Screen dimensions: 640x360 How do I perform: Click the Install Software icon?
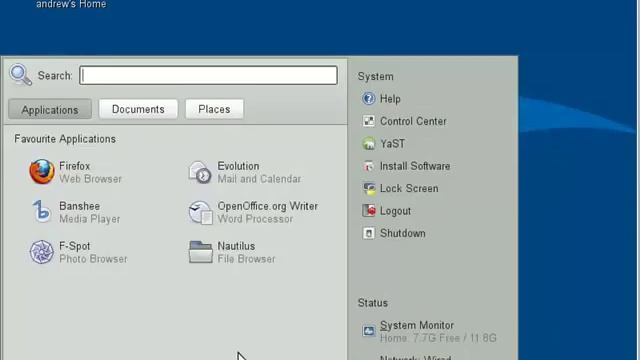pos(369,166)
